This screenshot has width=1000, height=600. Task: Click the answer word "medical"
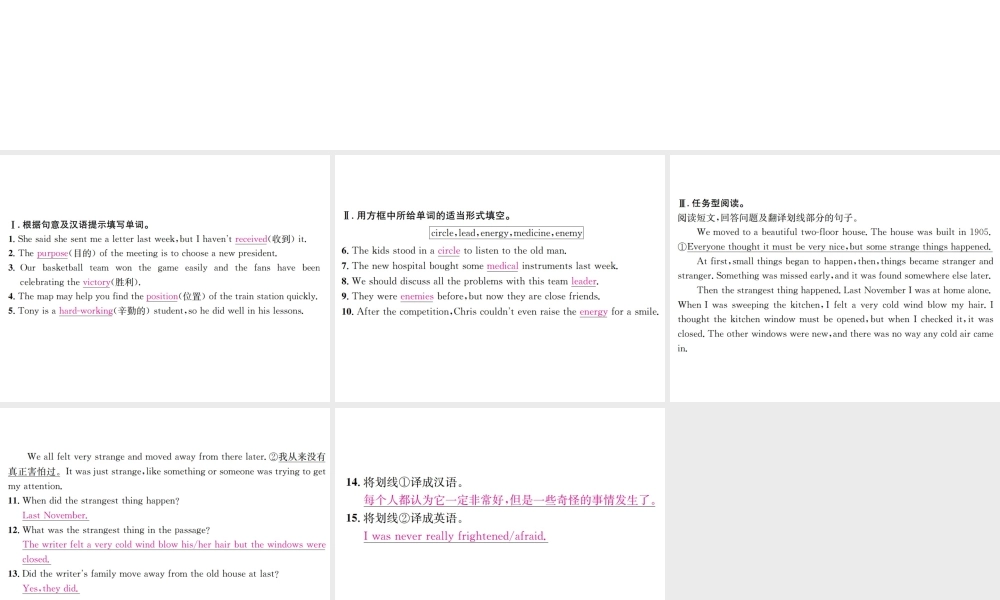[x=503, y=266]
